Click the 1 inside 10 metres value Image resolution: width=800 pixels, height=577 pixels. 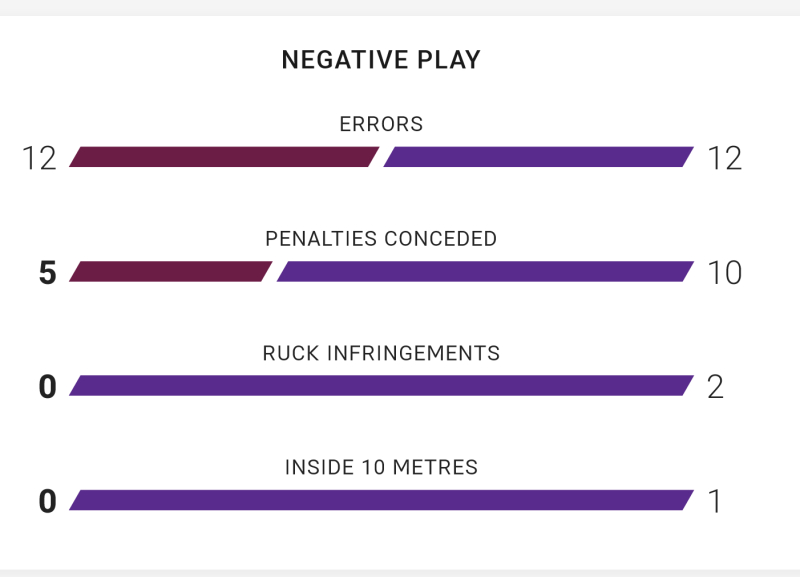715,501
